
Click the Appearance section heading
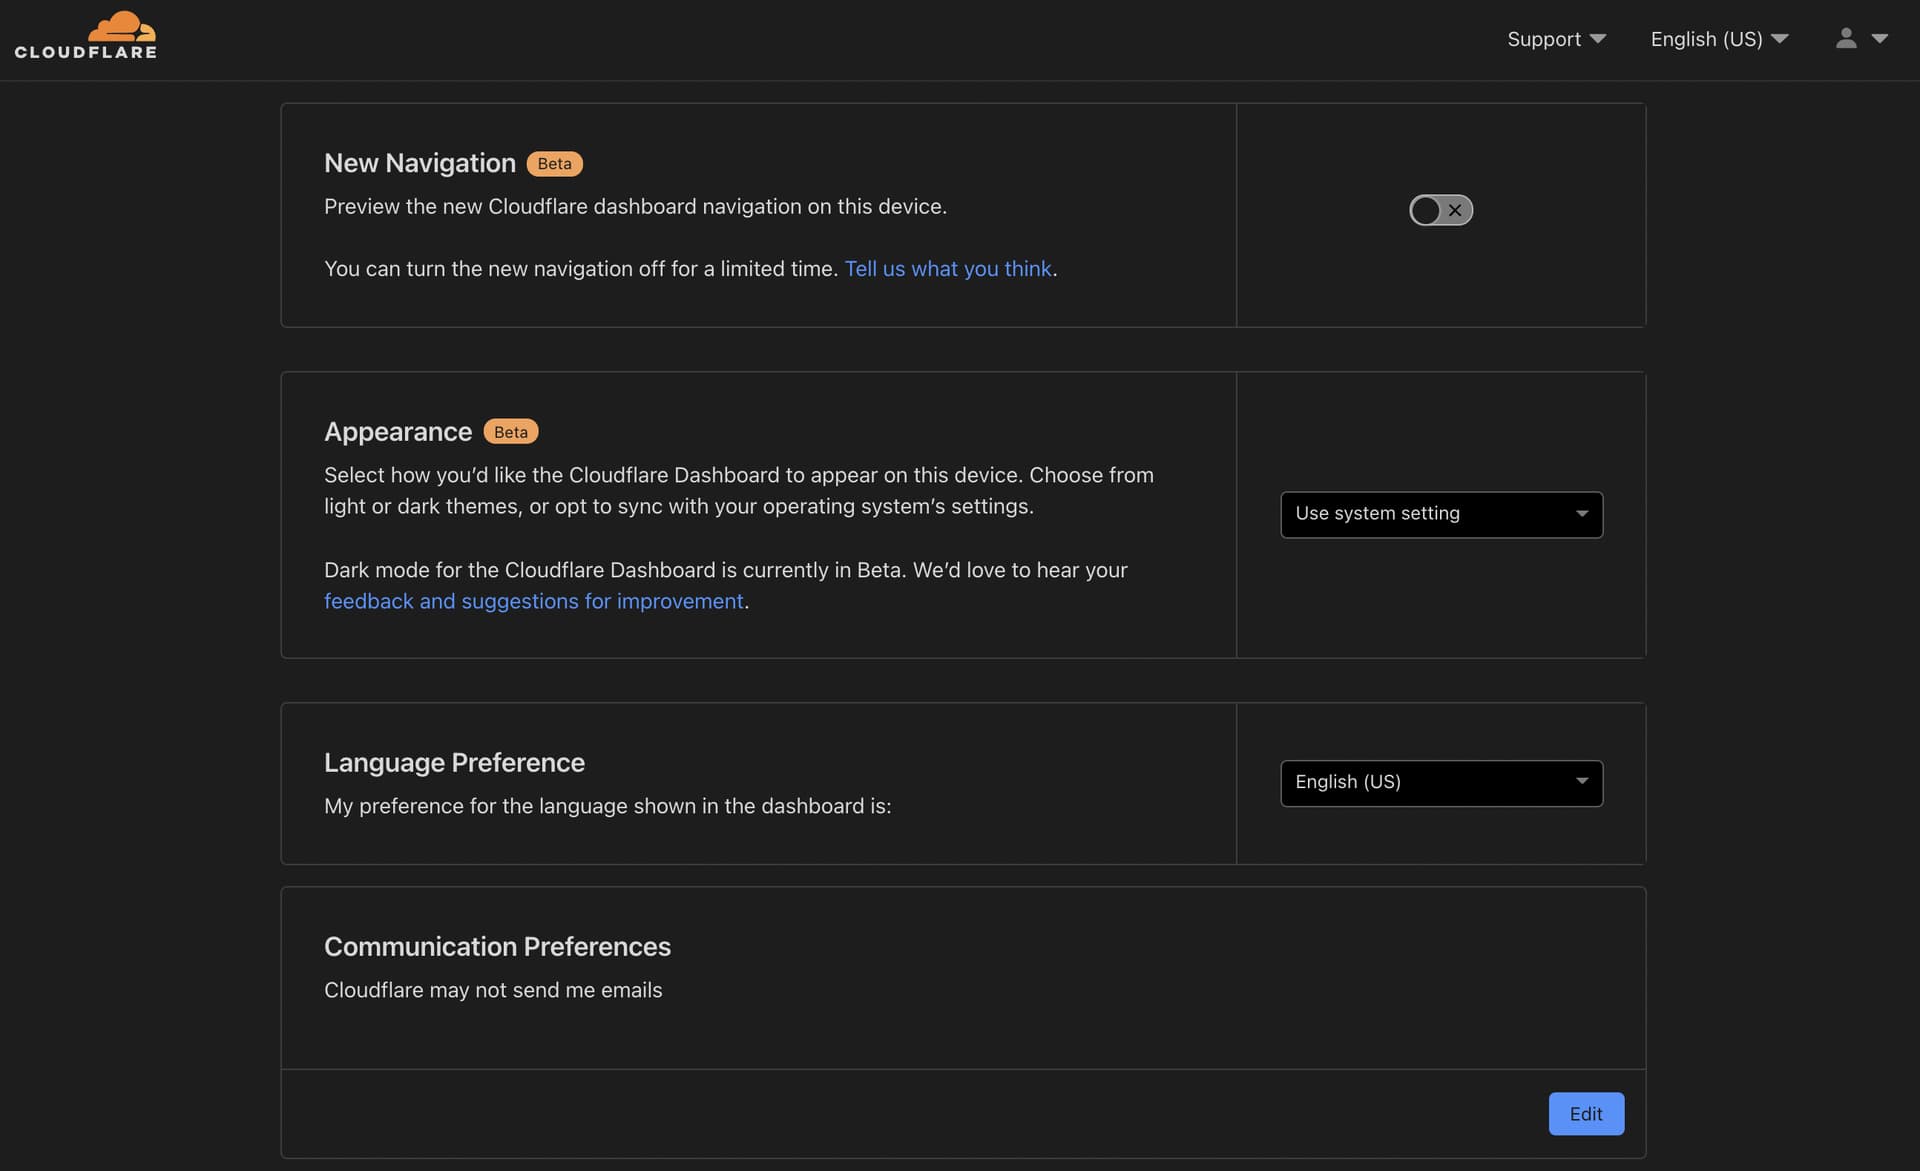(x=398, y=432)
